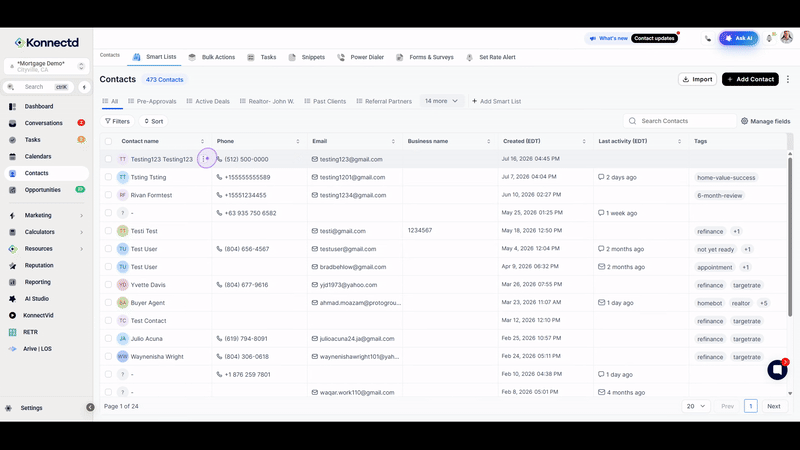This screenshot has height=450, width=800.
Task: Expand the Marketing submenu
Action: (x=82, y=216)
